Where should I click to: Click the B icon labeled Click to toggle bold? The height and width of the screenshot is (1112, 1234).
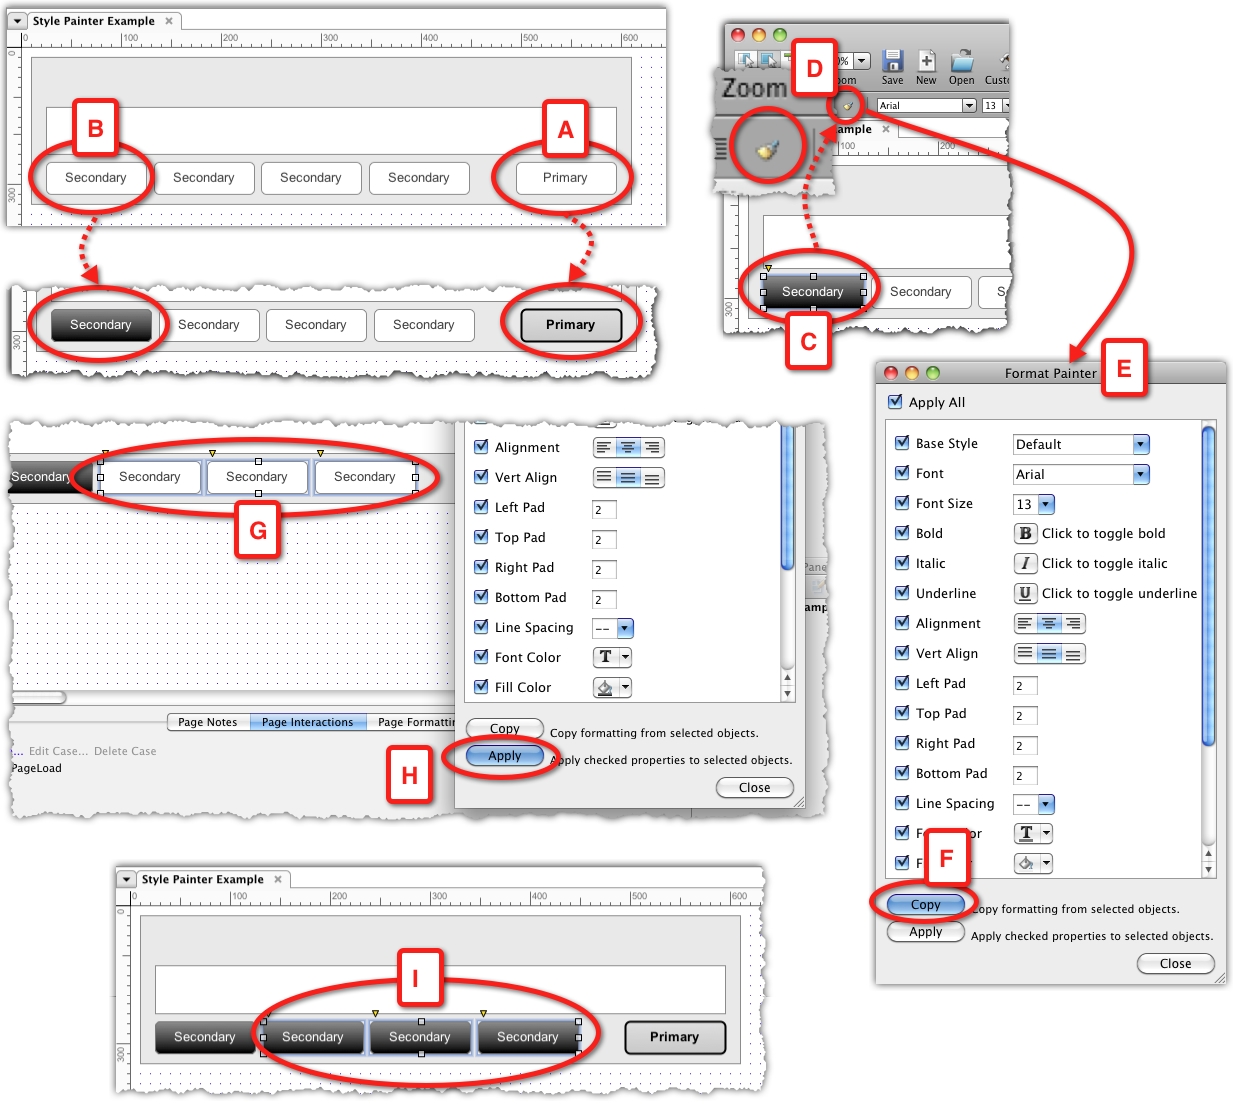pyautogui.click(x=1025, y=533)
